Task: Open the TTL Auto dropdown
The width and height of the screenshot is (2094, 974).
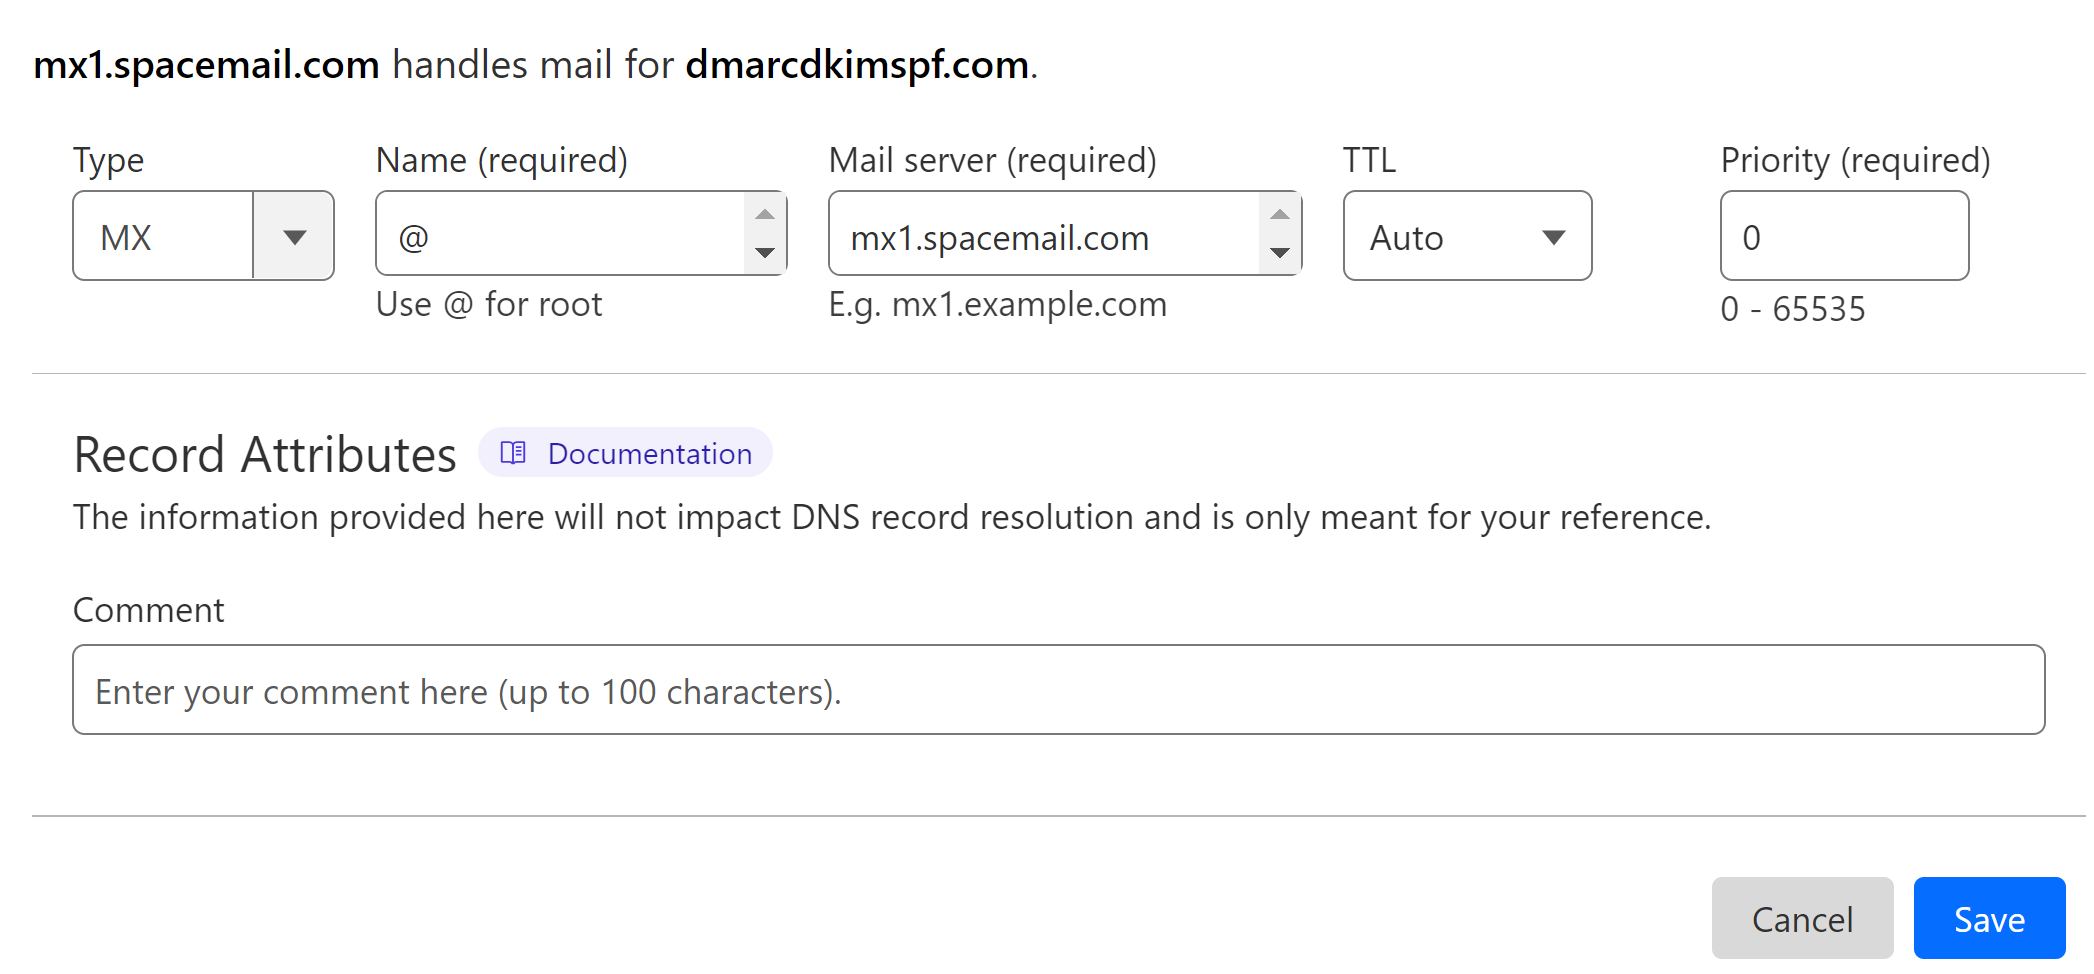Action: (x=1467, y=236)
